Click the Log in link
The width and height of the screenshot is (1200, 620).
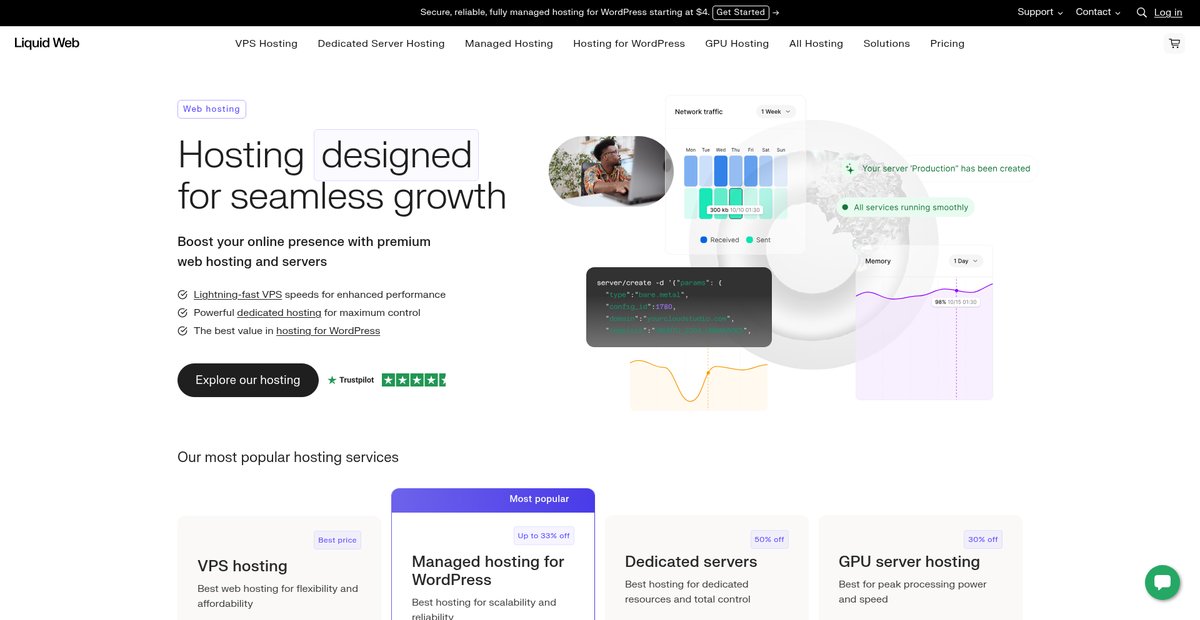click(1168, 12)
